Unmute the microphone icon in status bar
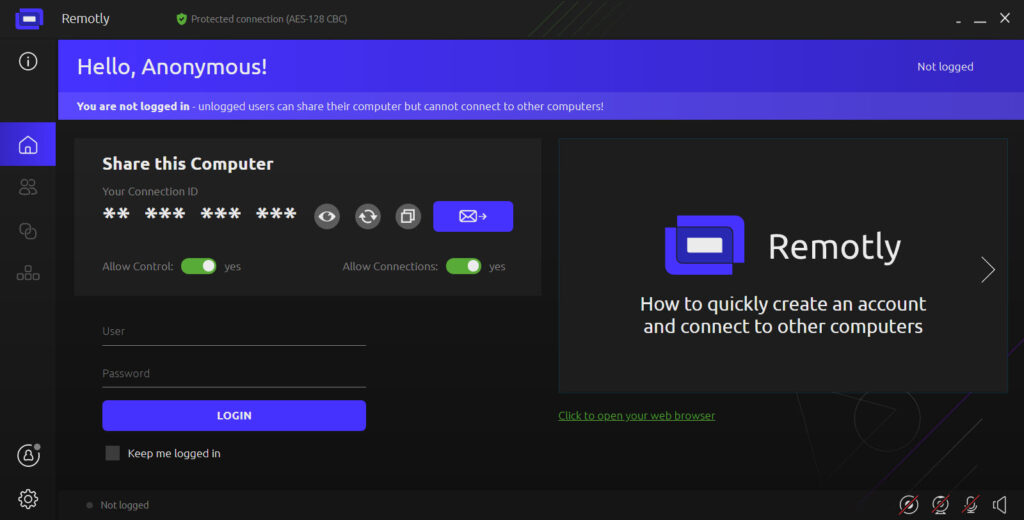The width and height of the screenshot is (1024, 520). 971,504
